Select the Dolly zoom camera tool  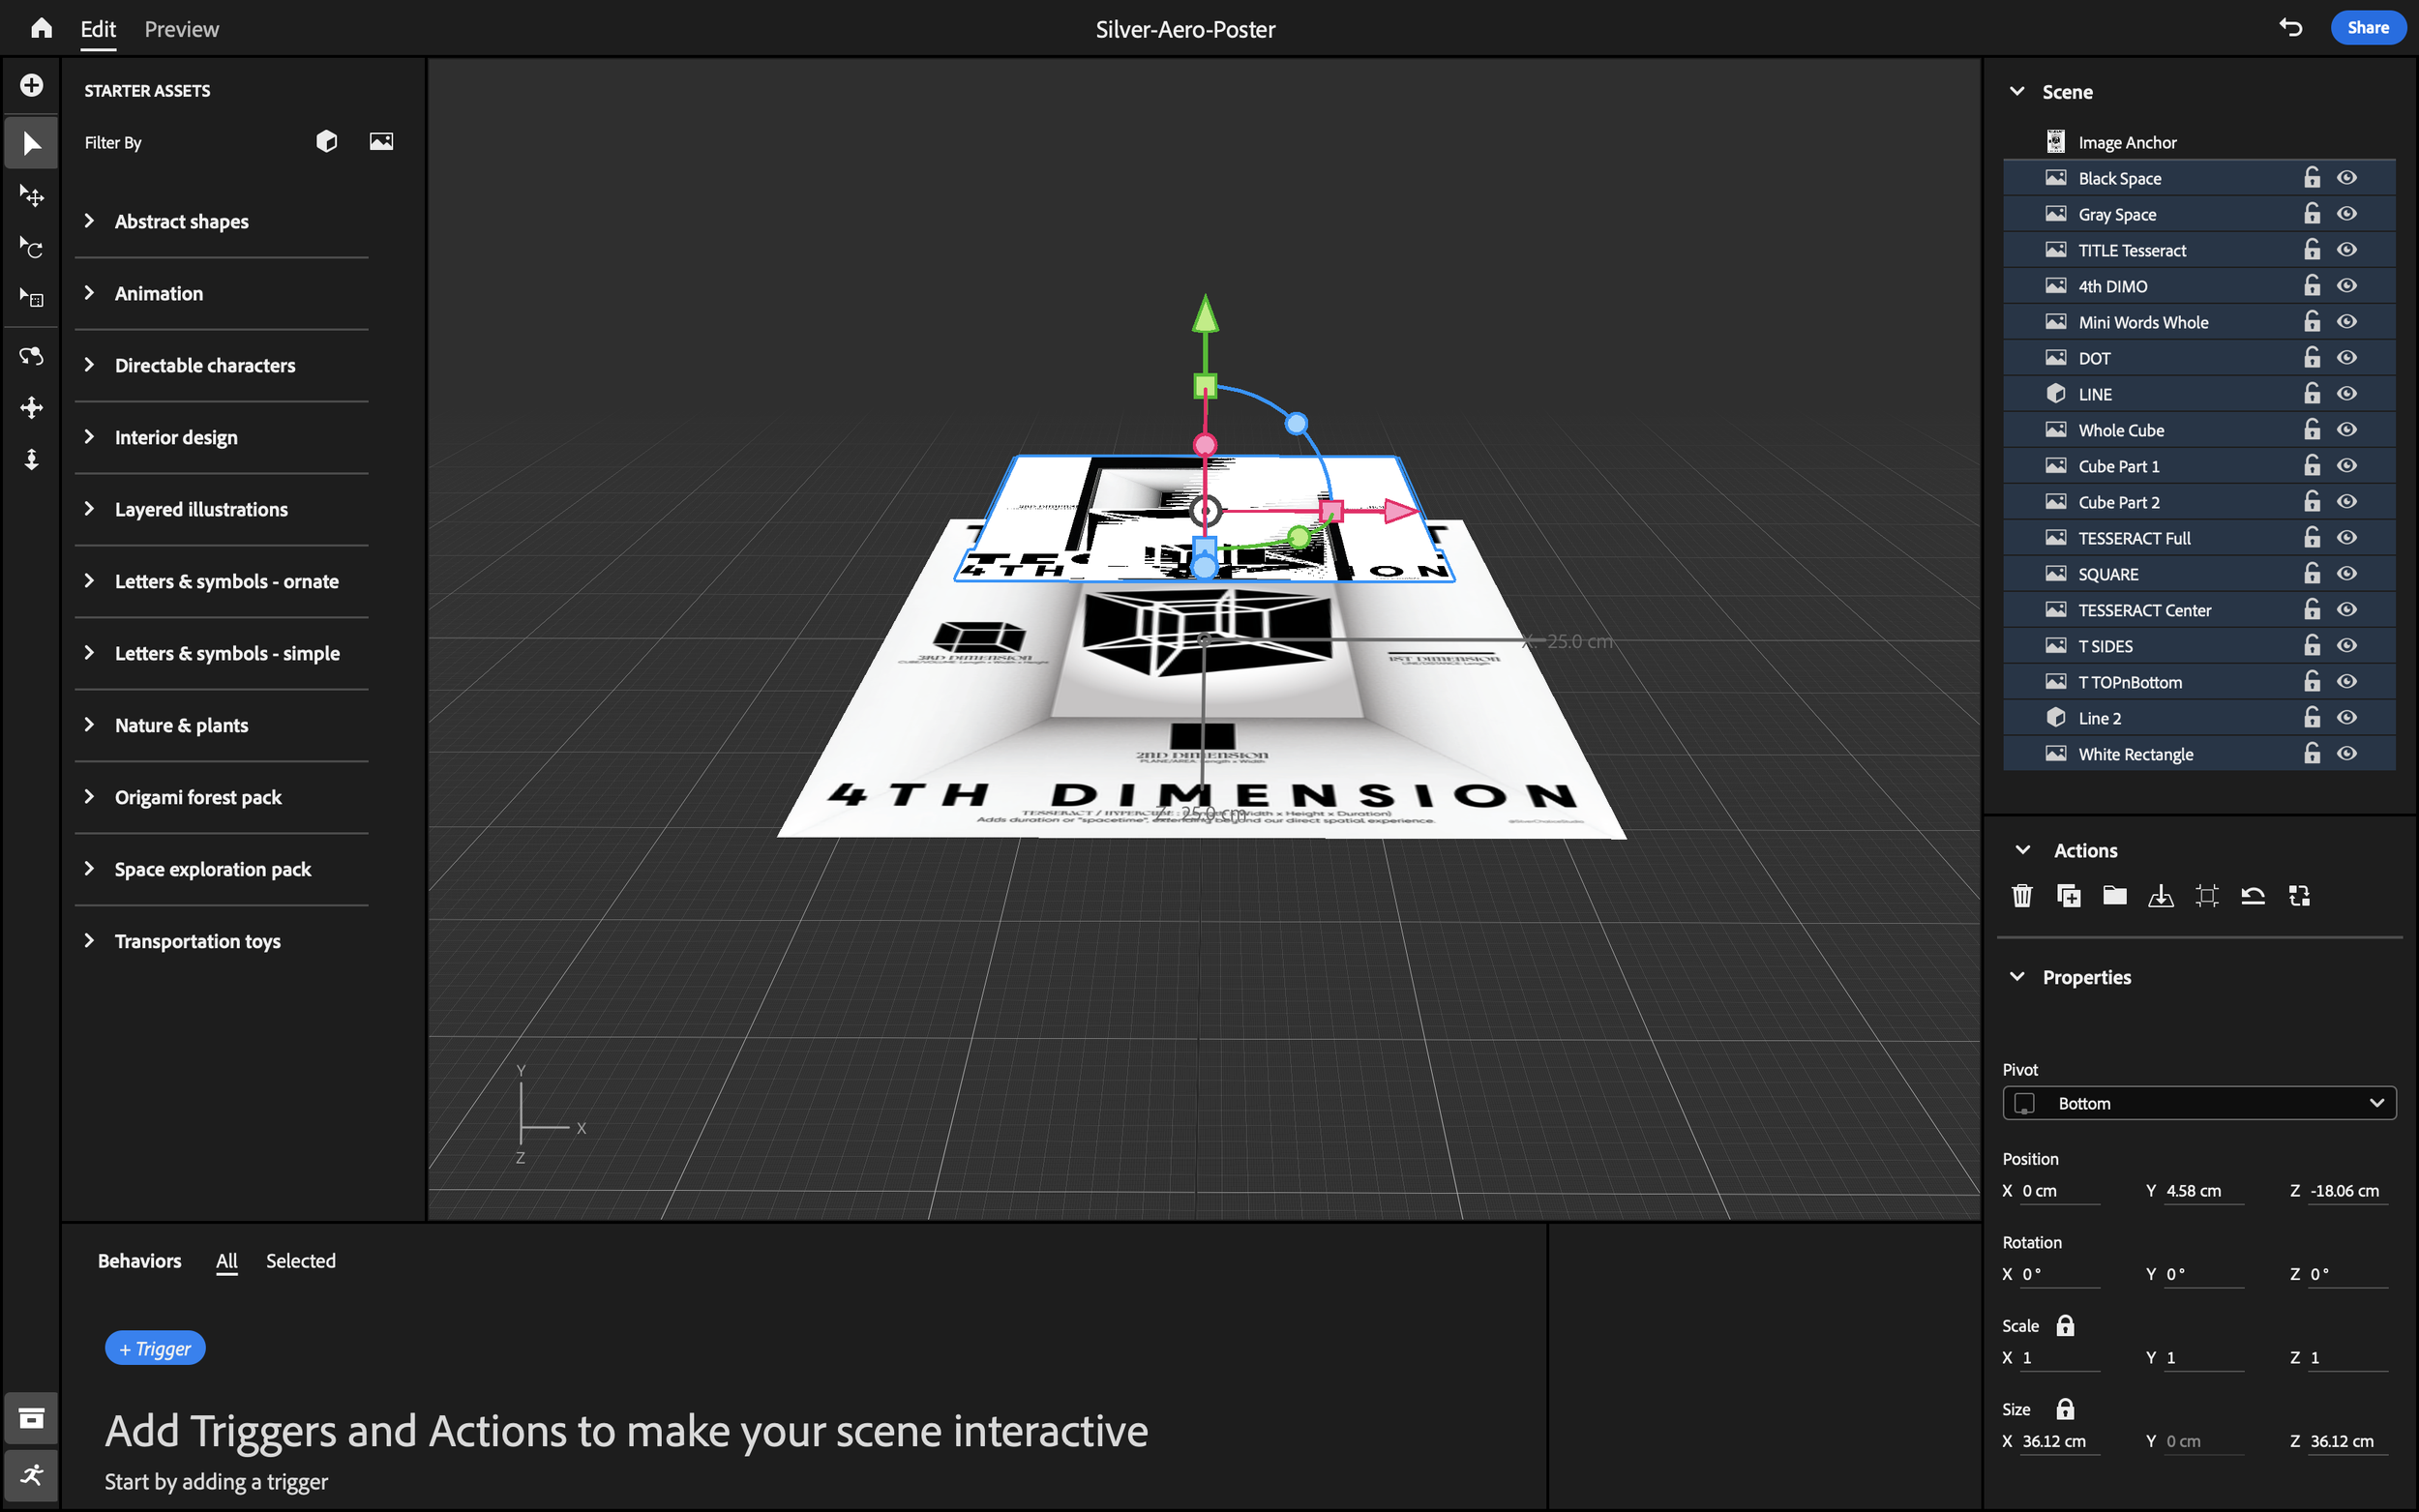(x=31, y=459)
